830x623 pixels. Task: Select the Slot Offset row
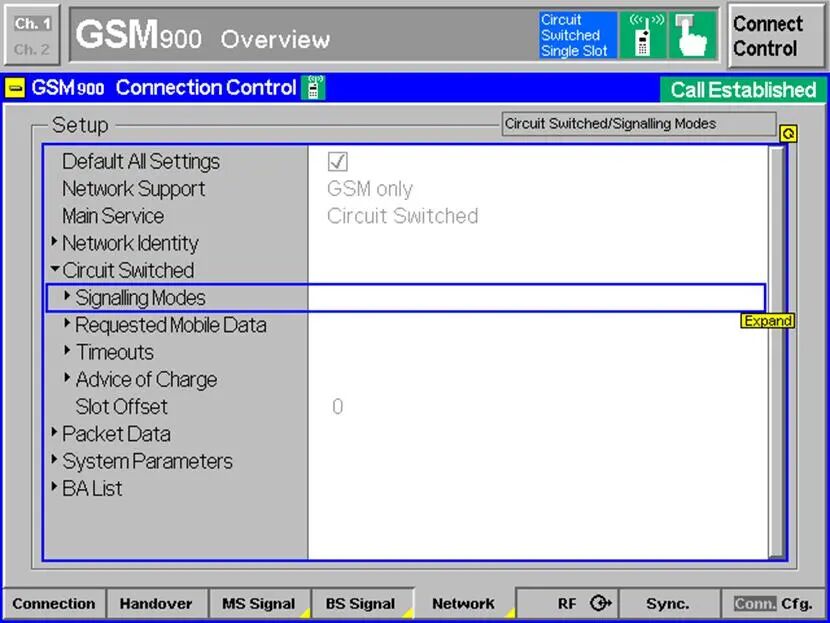[405, 407]
